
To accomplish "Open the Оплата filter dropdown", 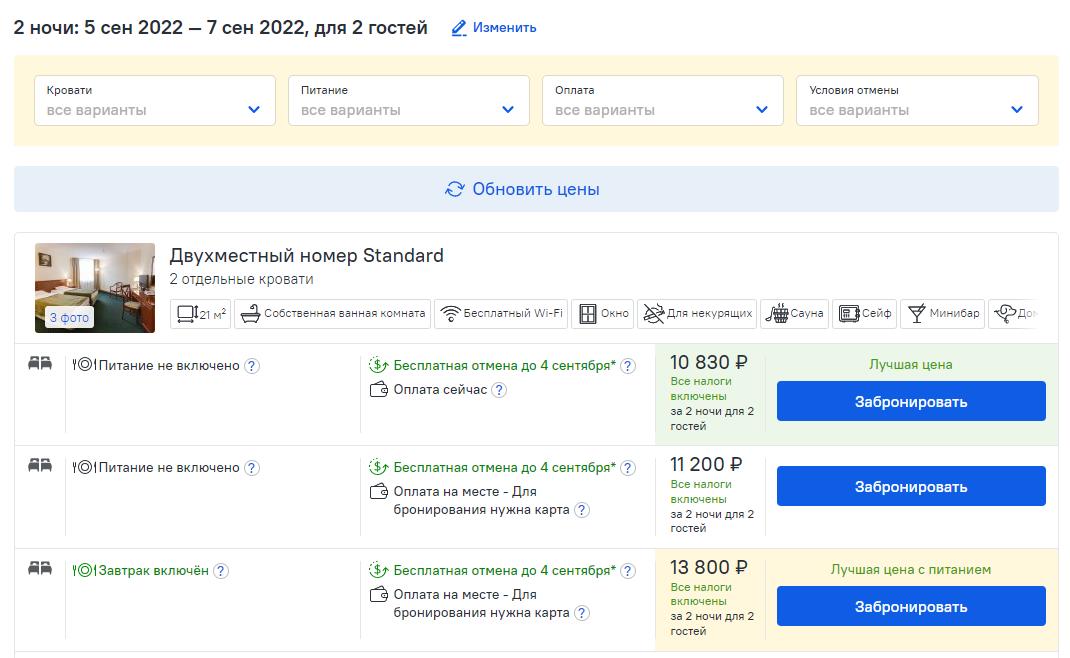I will (663, 101).
